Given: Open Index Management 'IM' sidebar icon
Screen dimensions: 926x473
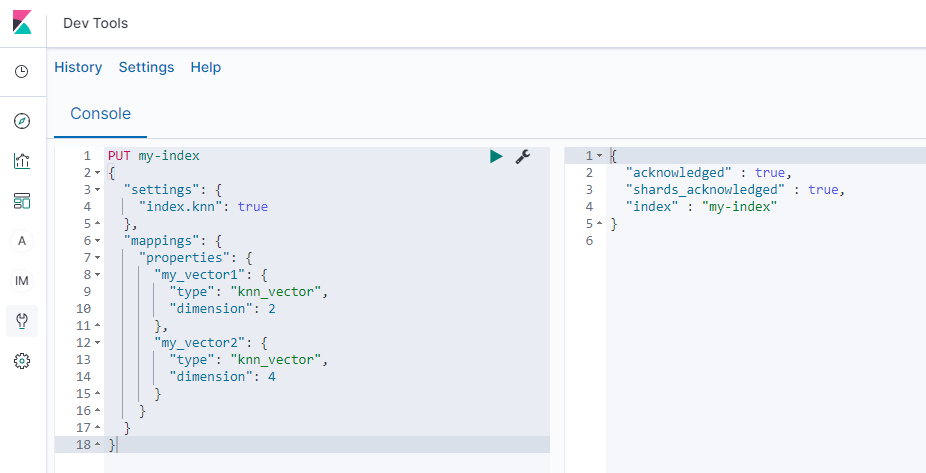Looking at the screenshot, I should (22, 281).
